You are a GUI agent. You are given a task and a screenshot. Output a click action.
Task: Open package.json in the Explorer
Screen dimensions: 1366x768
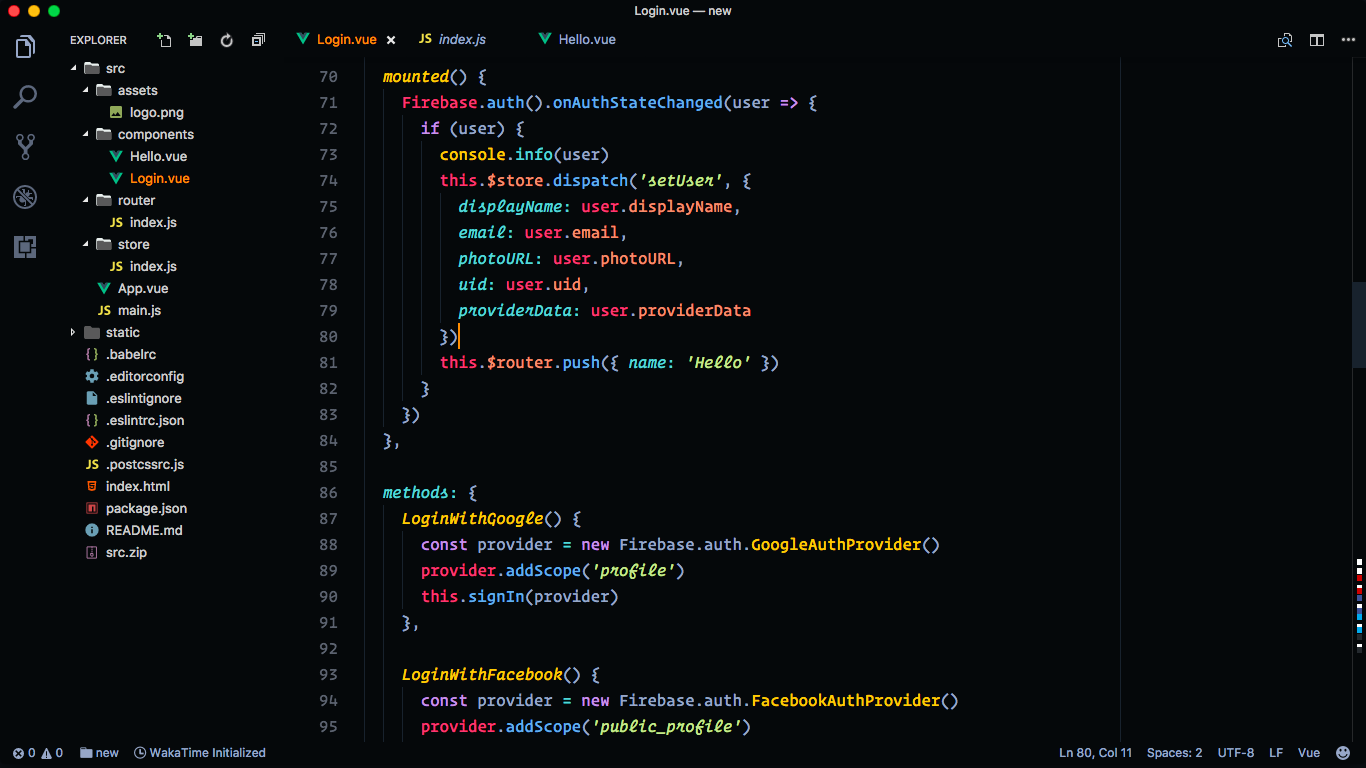[146, 508]
